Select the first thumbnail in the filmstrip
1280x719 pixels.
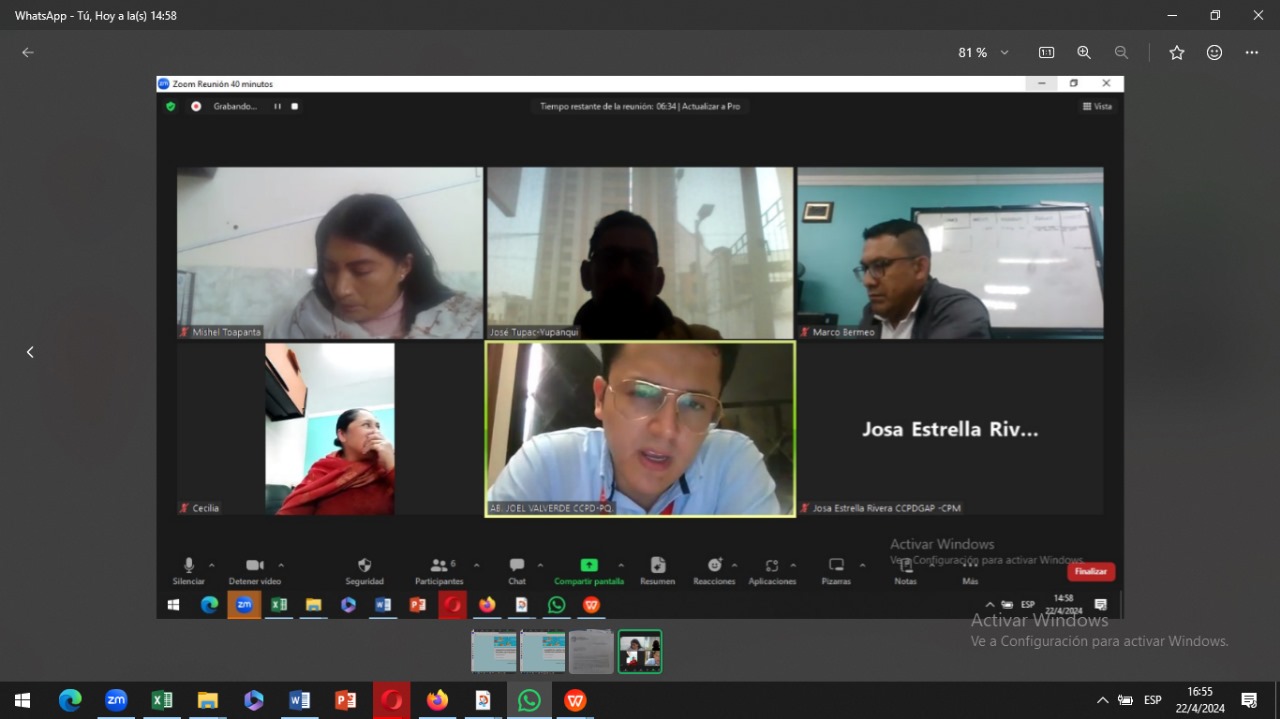point(494,652)
